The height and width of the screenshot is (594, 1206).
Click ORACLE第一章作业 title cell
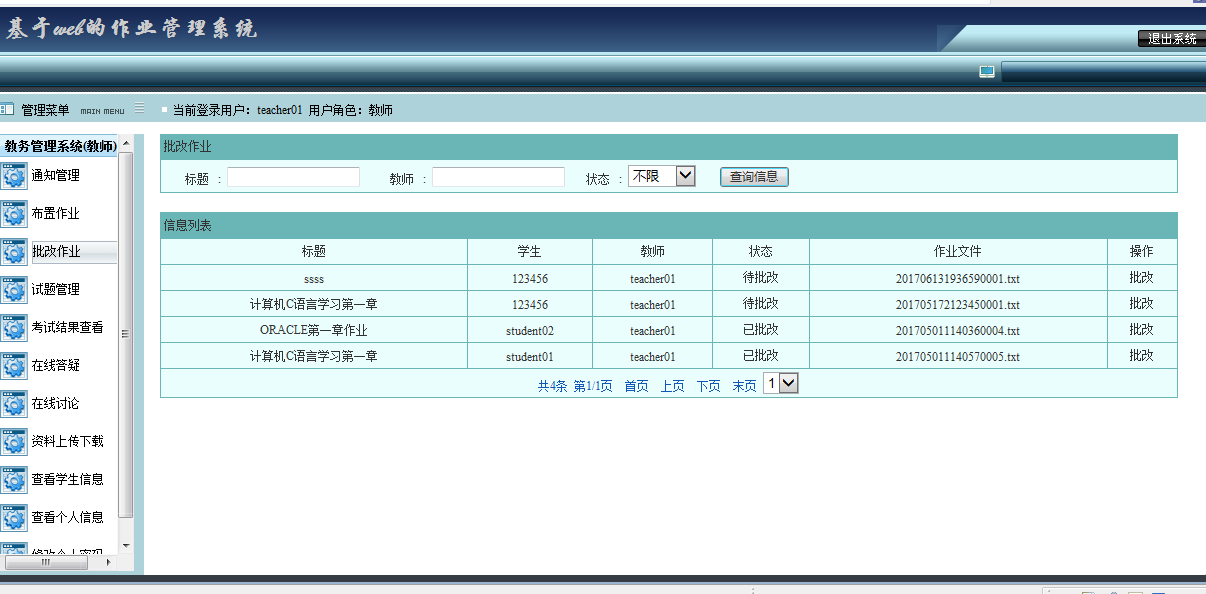pyautogui.click(x=314, y=331)
